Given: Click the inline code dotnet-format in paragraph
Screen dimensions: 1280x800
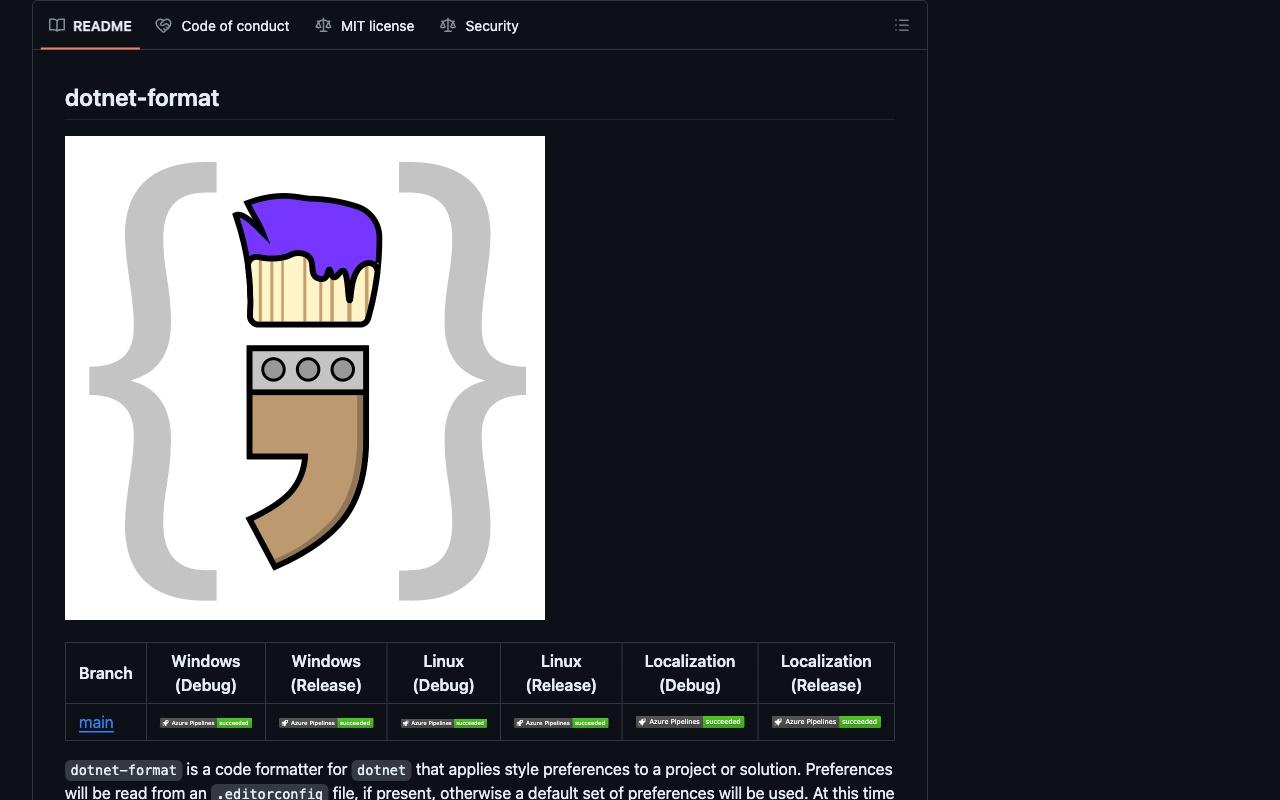Looking at the screenshot, I should pyautogui.click(x=124, y=770).
